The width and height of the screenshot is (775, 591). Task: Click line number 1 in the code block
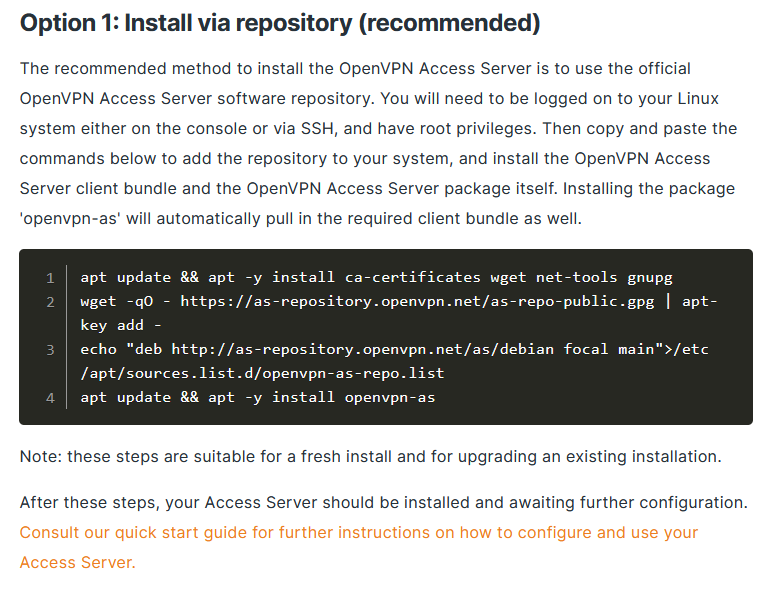pyautogui.click(x=50, y=277)
